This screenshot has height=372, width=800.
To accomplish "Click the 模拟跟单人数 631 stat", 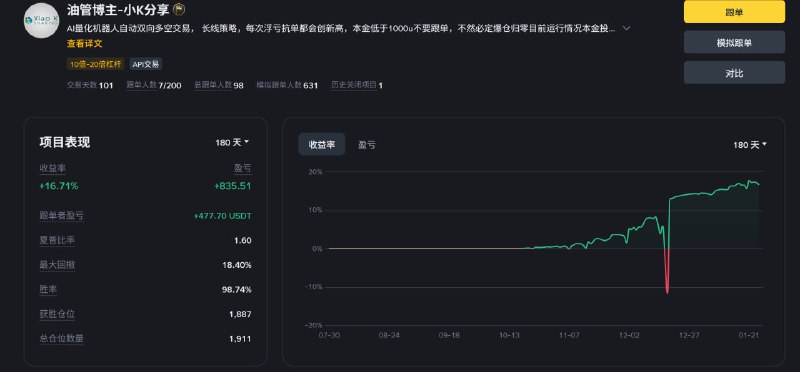I will pyautogui.click(x=287, y=85).
